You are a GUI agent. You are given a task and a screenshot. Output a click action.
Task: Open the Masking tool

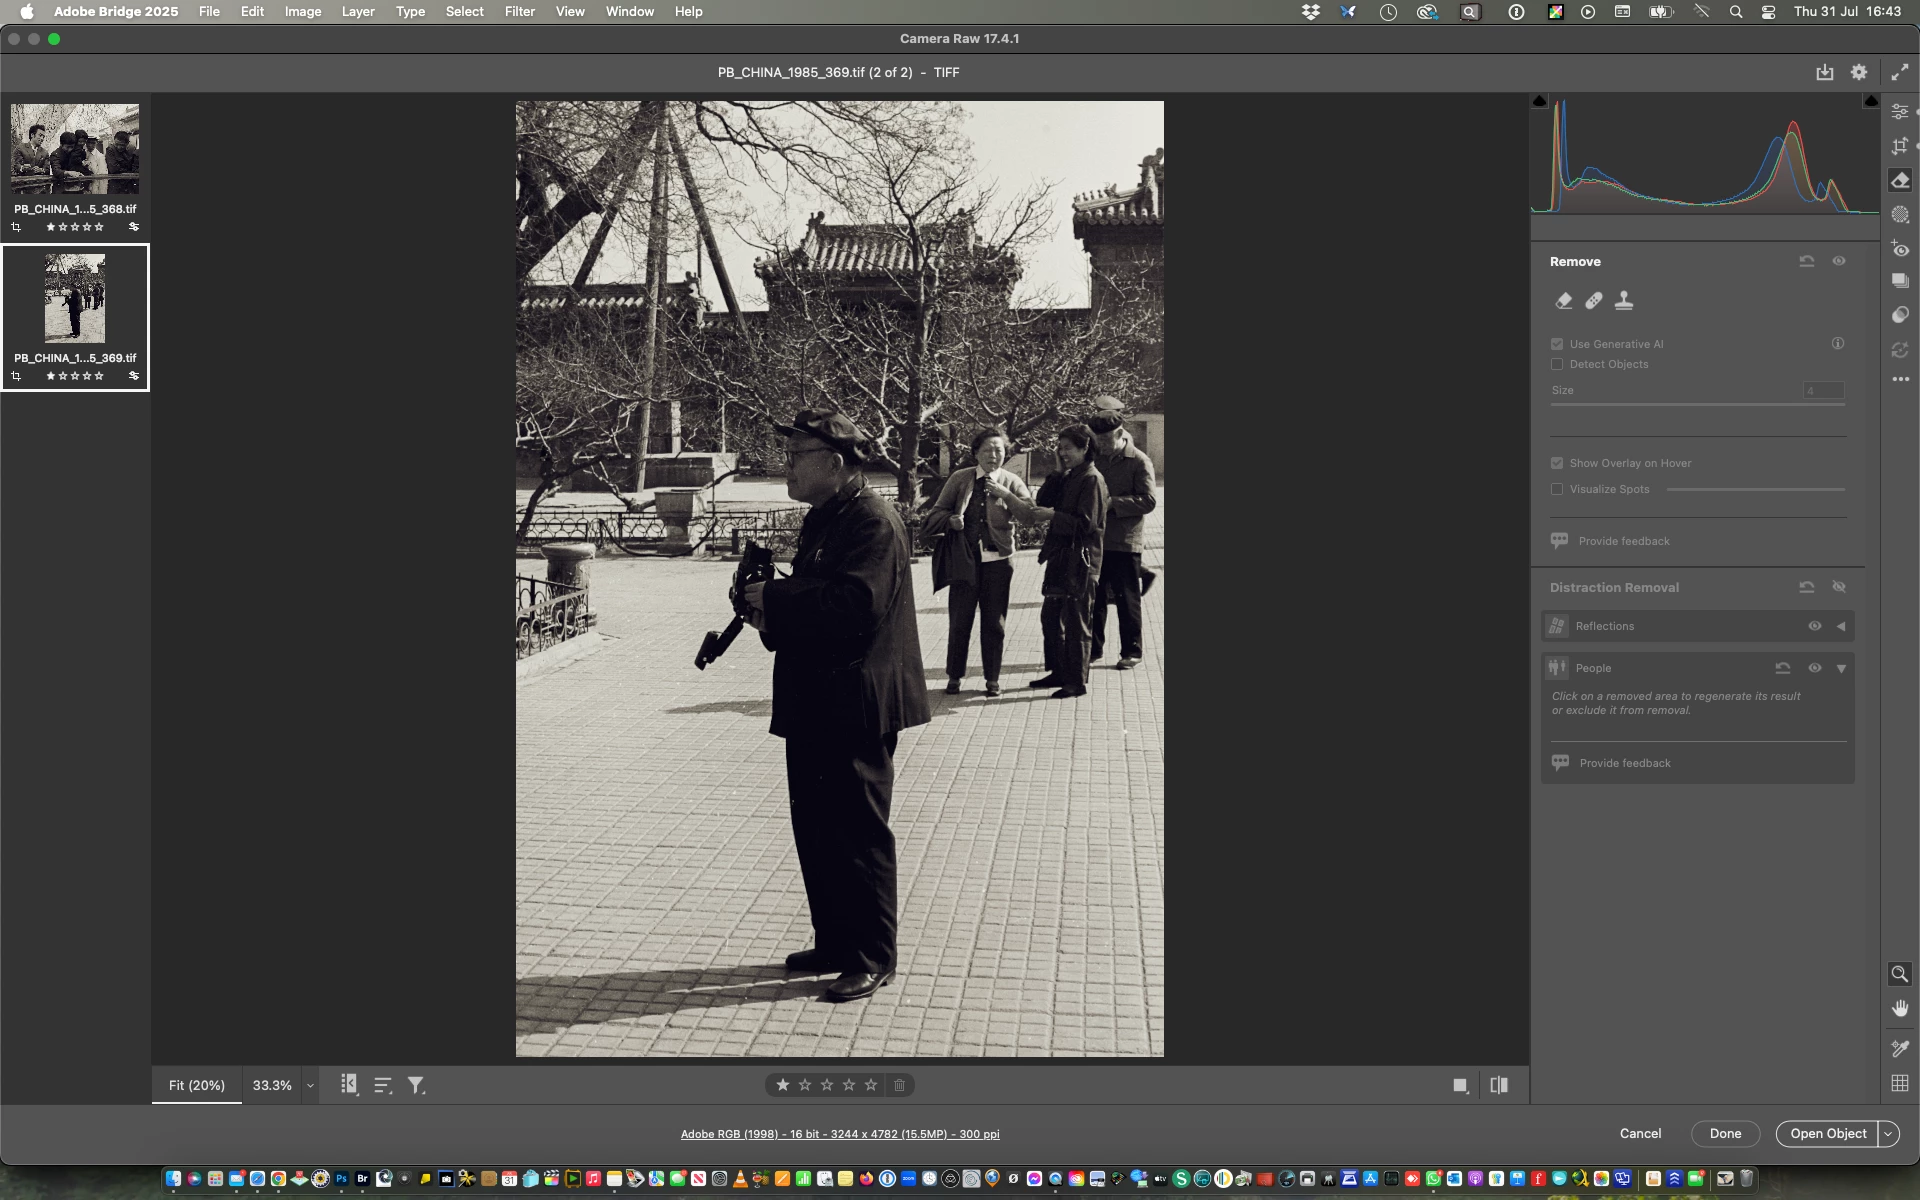(x=1900, y=215)
